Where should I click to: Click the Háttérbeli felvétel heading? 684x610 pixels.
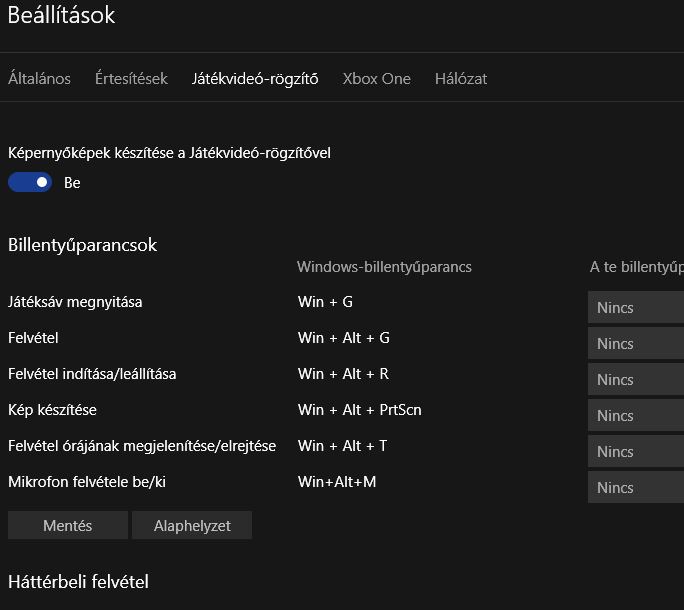click(x=79, y=582)
